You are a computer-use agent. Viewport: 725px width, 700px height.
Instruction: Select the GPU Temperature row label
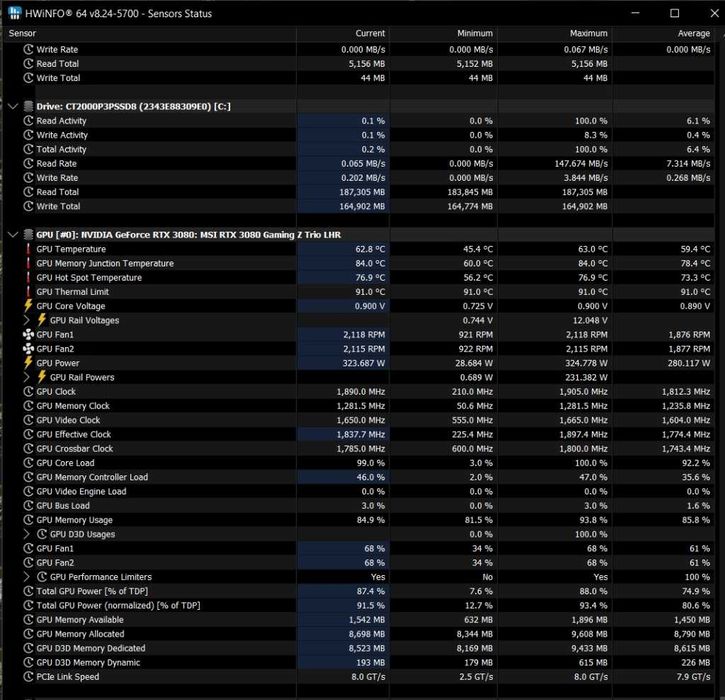71,249
